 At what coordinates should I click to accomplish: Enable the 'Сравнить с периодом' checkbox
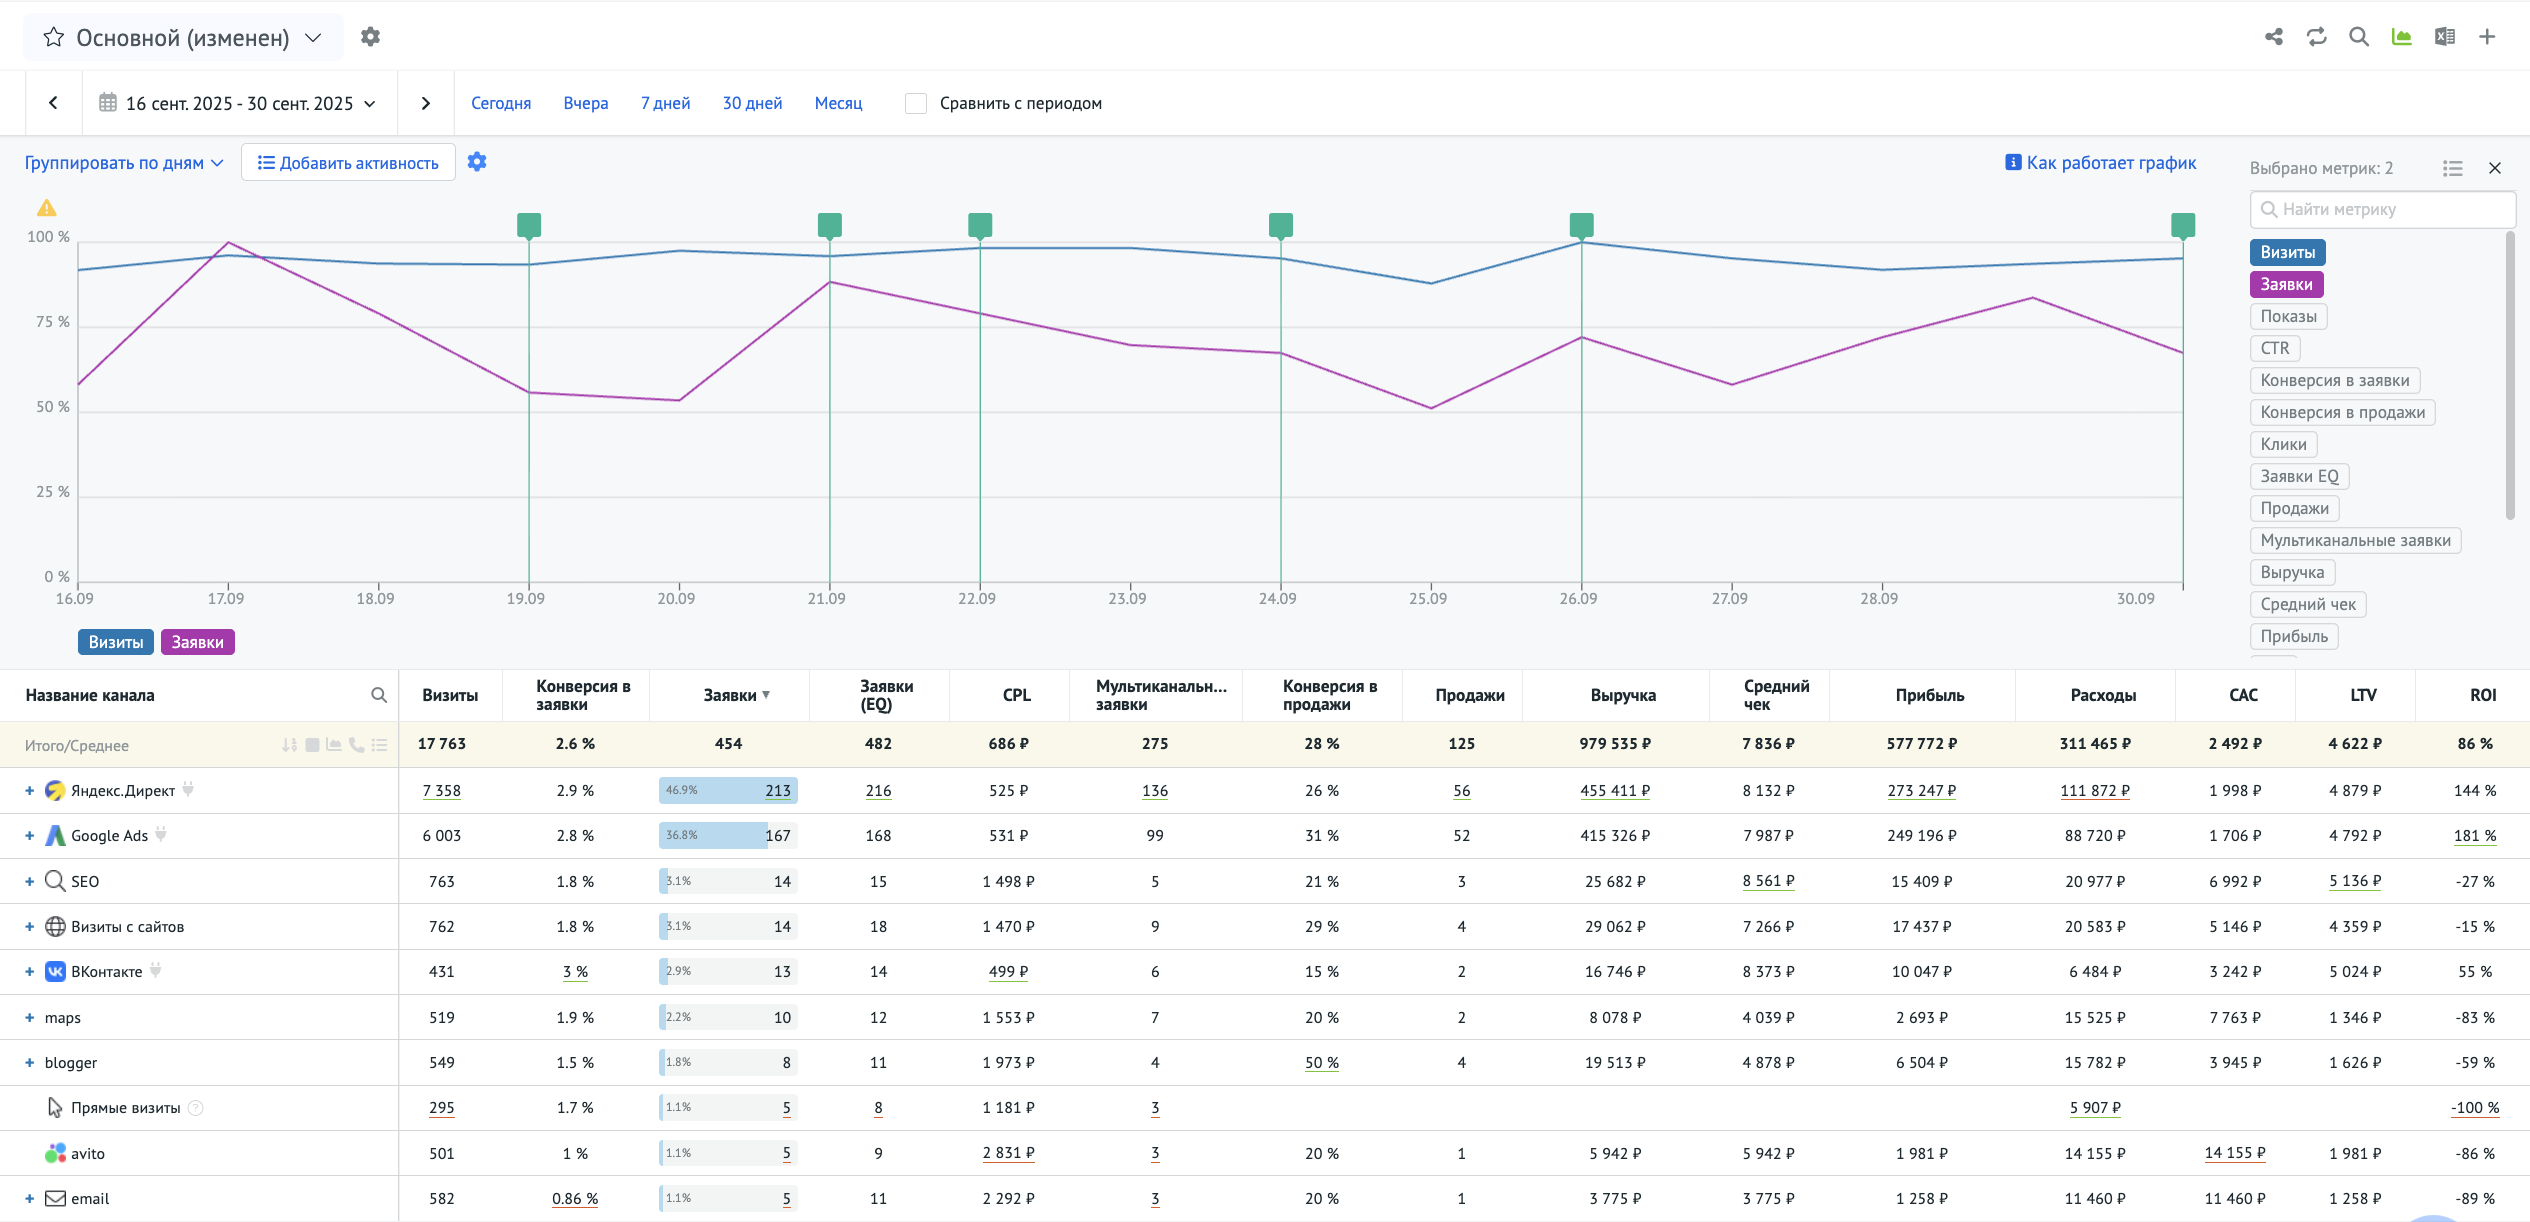click(x=915, y=104)
